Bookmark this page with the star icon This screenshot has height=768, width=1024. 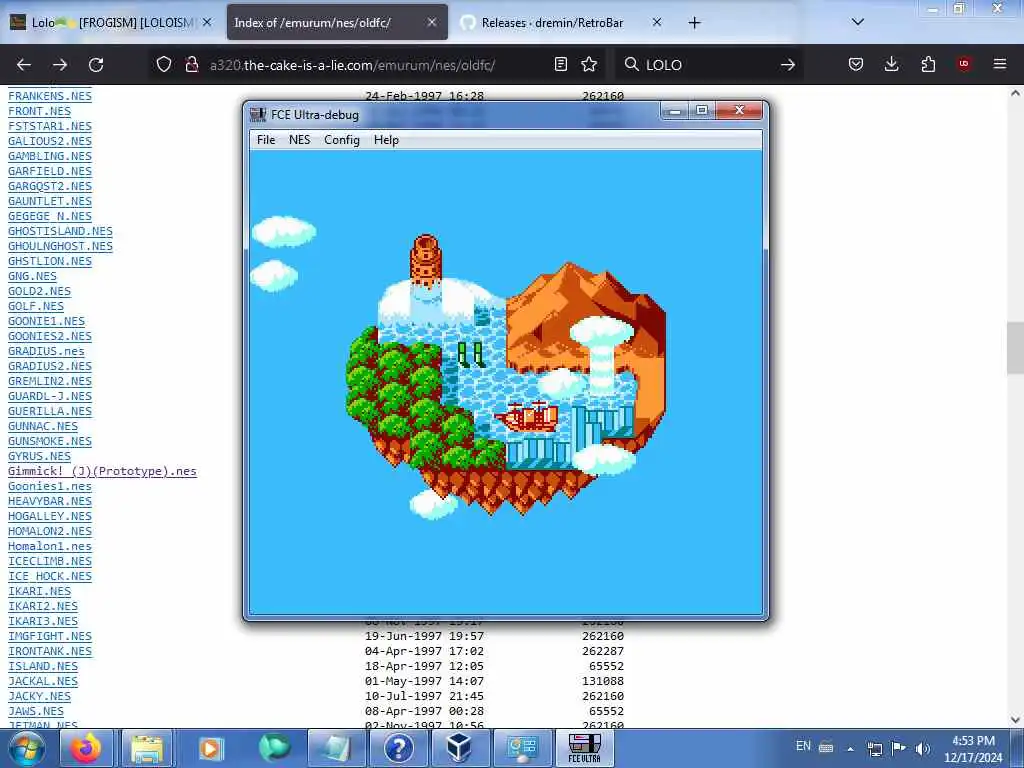[589, 64]
